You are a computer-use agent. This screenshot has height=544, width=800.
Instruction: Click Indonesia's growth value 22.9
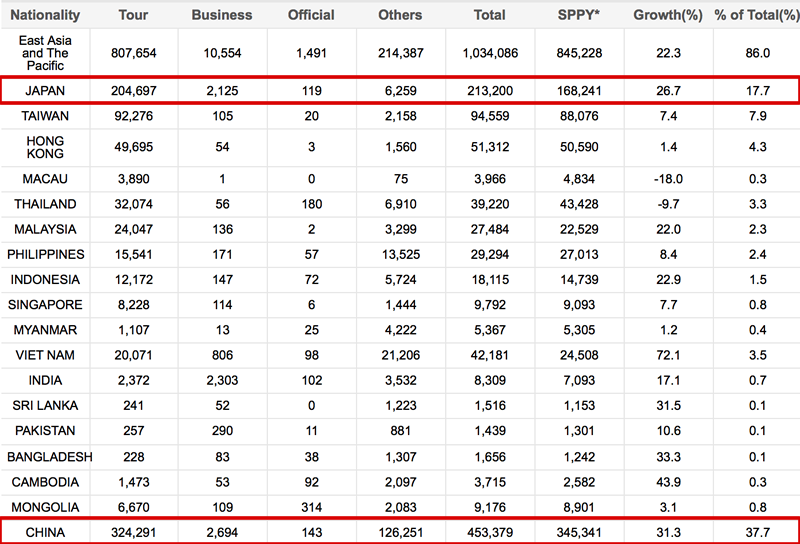click(668, 280)
